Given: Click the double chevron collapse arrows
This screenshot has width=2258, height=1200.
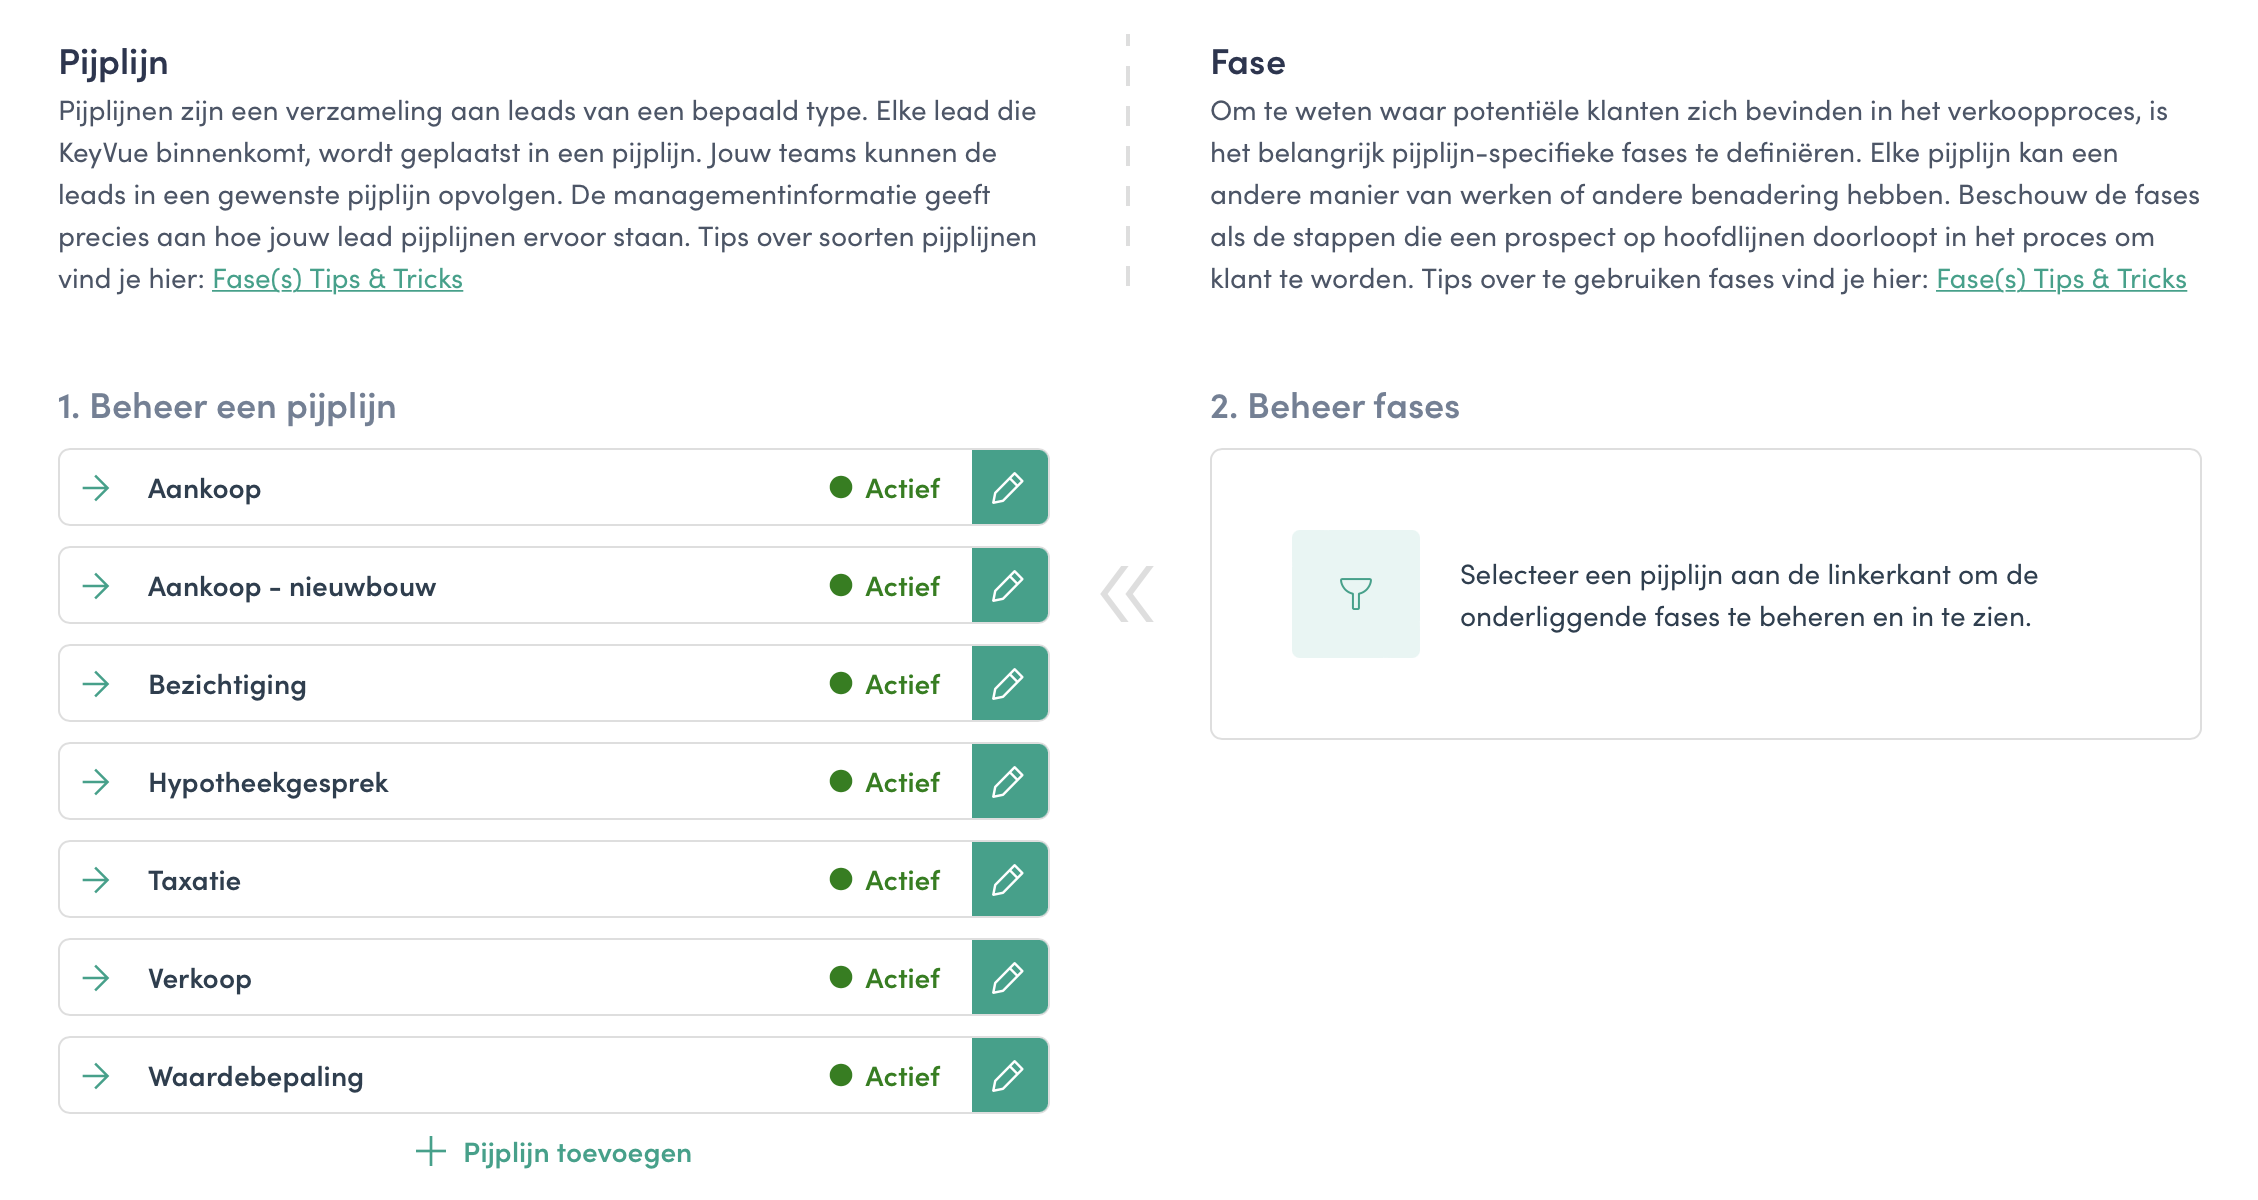Looking at the screenshot, I should 1127,594.
